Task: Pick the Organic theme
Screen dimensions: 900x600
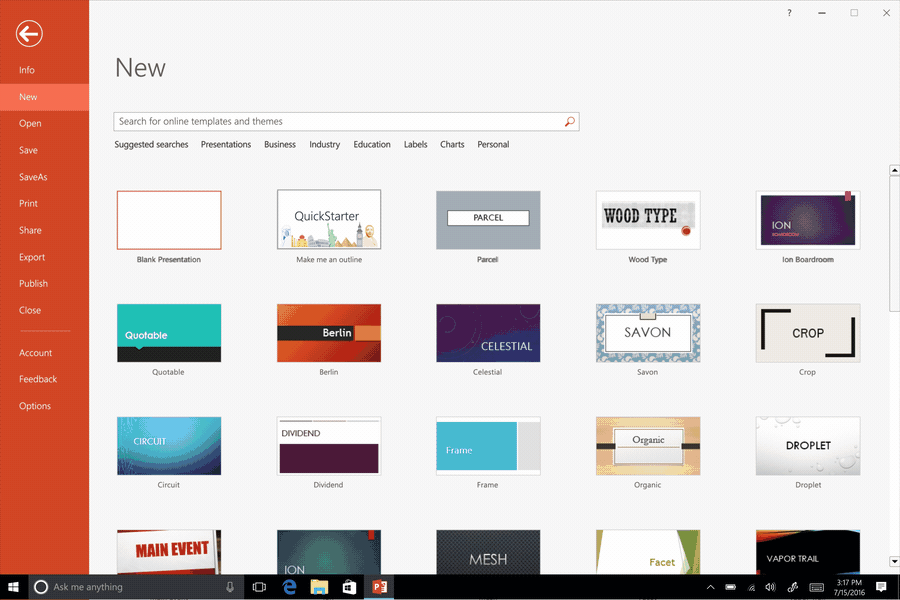Action: pos(648,446)
